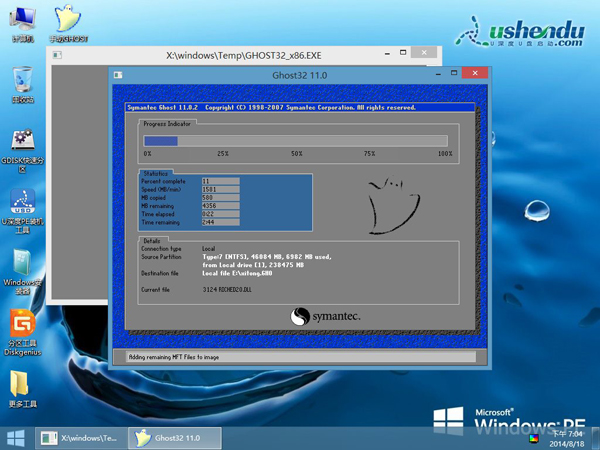
Task: Switch to X:\windows\Te... taskbar item
Action: click(x=81, y=438)
